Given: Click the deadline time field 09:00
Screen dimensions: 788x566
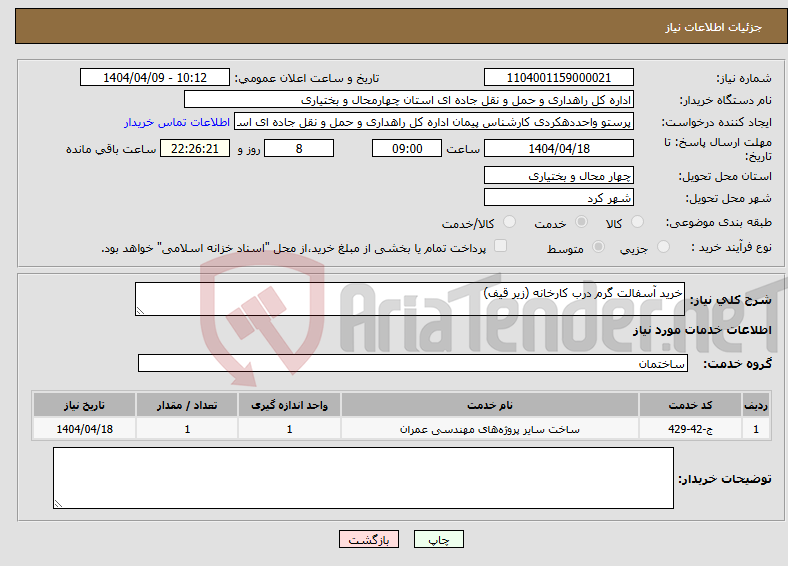Looking at the screenshot, I should (x=407, y=148).
